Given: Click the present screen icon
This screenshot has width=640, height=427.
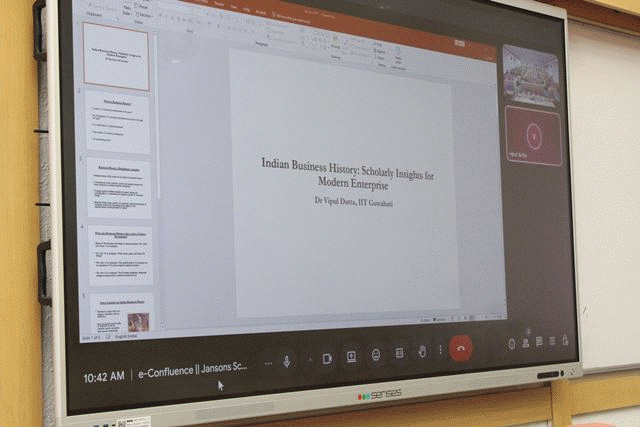Looking at the screenshot, I should click(x=351, y=356).
